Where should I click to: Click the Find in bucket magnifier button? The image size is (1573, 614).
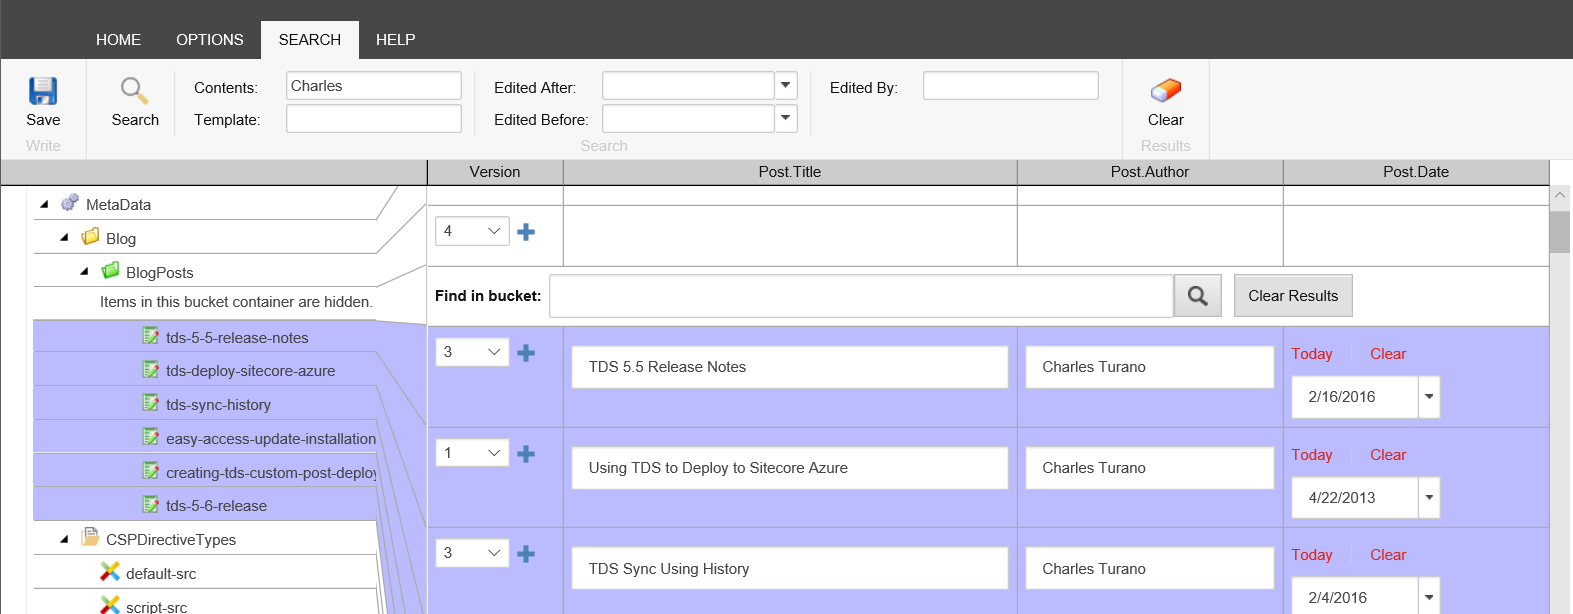[1198, 296]
